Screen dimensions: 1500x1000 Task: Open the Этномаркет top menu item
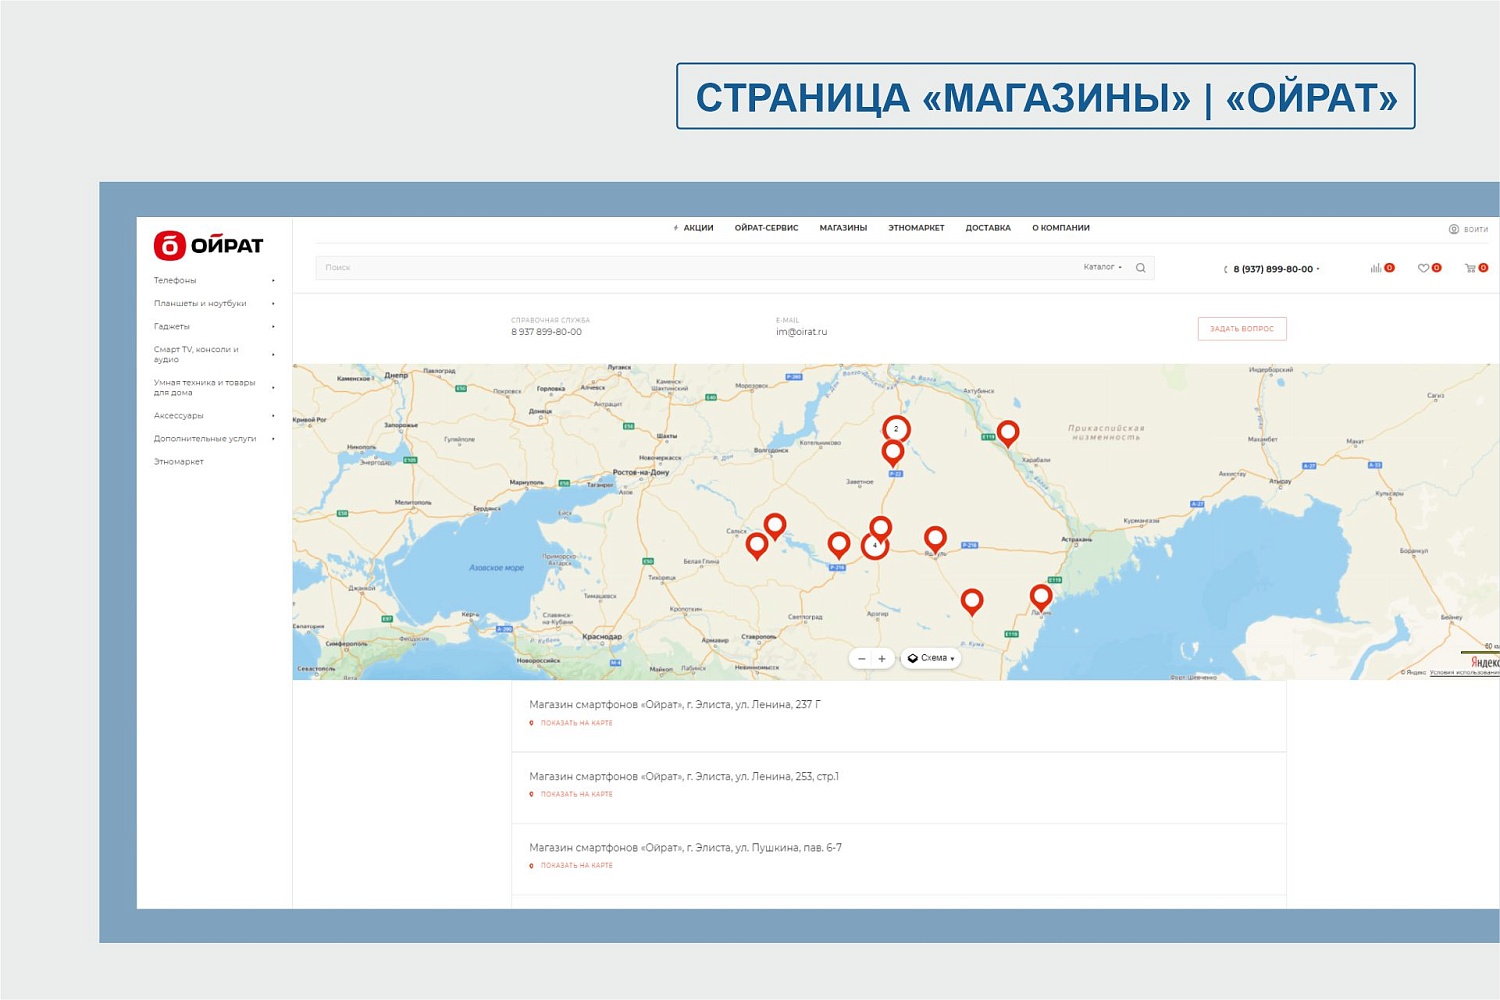point(916,228)
